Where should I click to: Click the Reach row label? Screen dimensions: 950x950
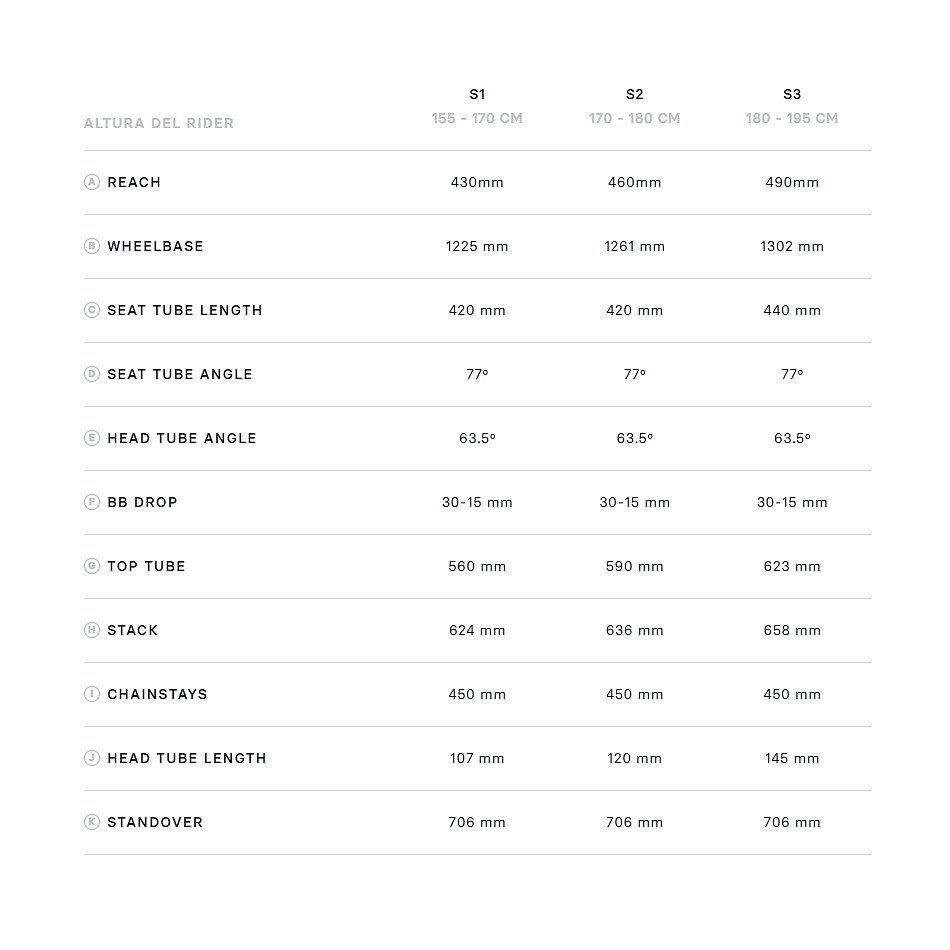point(134,182)
